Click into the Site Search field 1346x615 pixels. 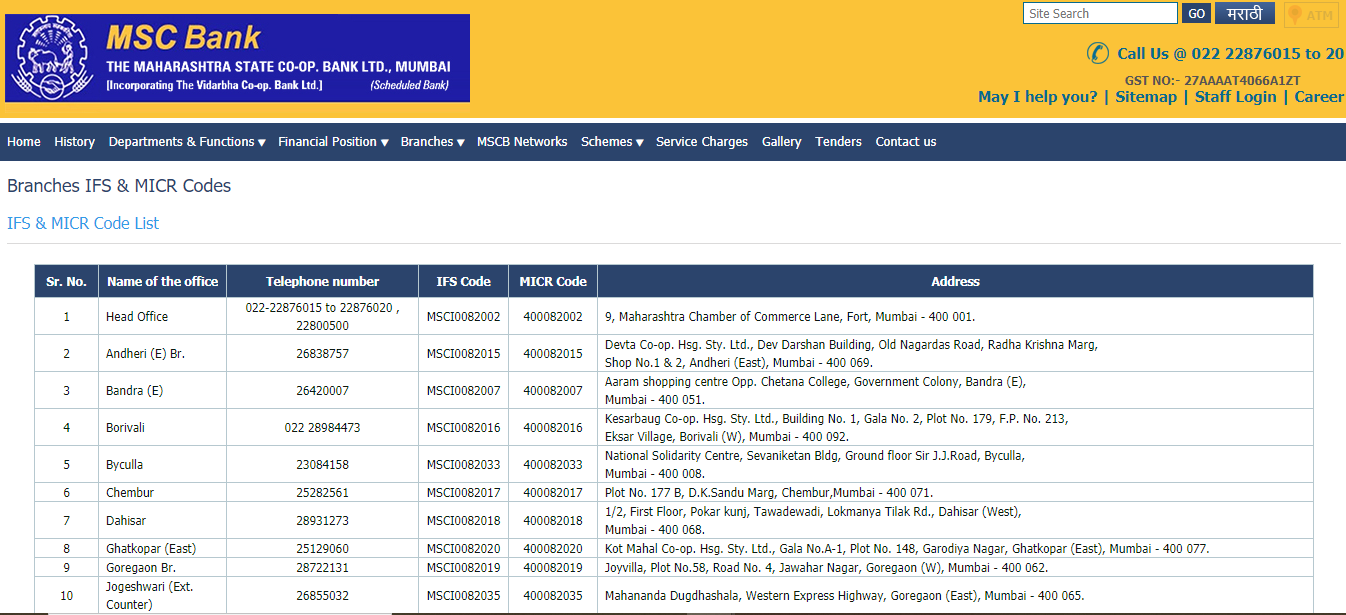pyautogui.click(x=1100, y=13)
